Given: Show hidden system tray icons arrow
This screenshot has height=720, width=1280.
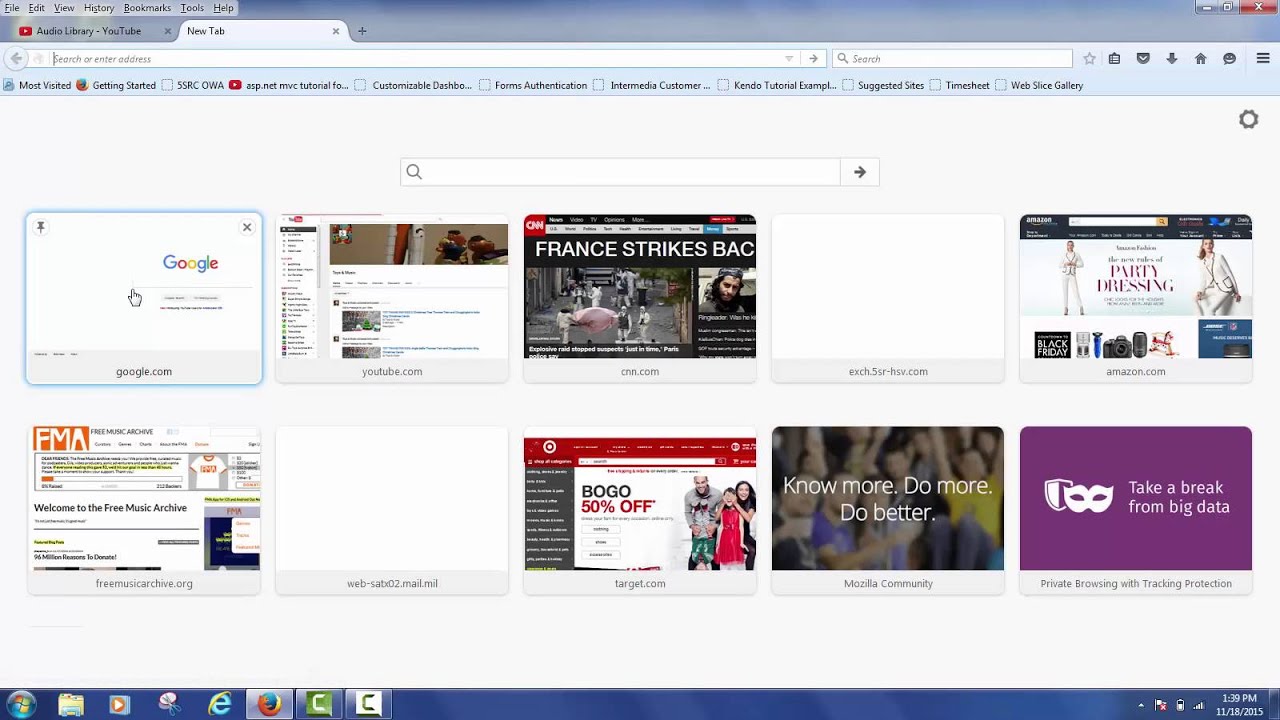Looking at the screenshot, I should [x=1141, y=705].
